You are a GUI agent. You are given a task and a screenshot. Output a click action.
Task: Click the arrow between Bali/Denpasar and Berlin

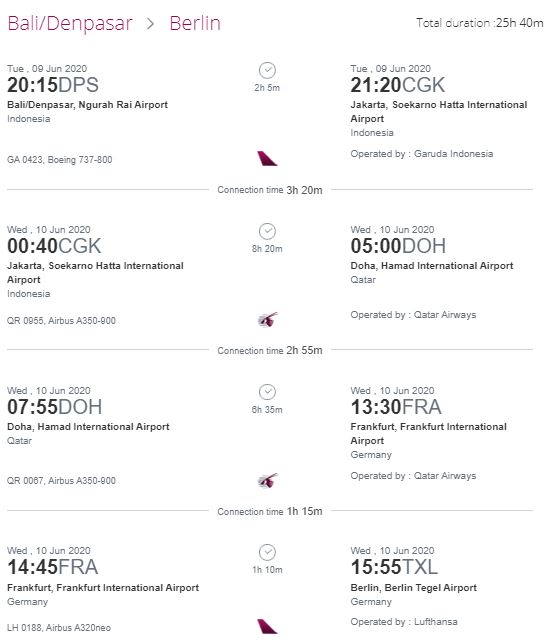click(x=150, y=24)
